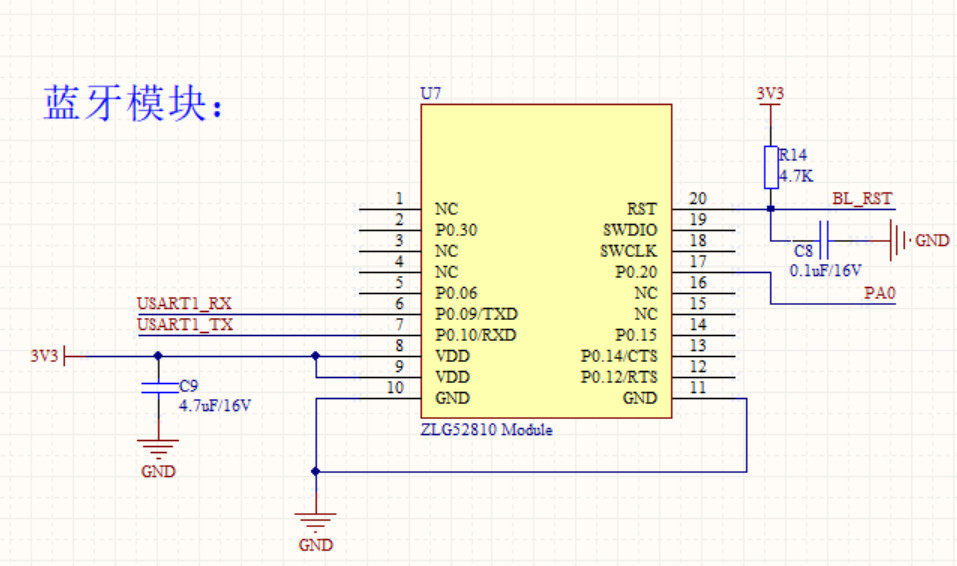Select pin name RST

tap(641, 209)
